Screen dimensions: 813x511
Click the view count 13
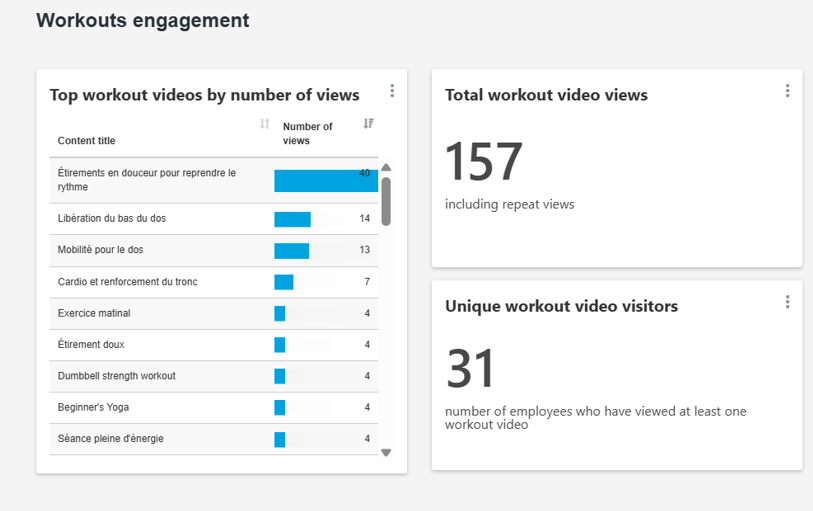(365, 250)
